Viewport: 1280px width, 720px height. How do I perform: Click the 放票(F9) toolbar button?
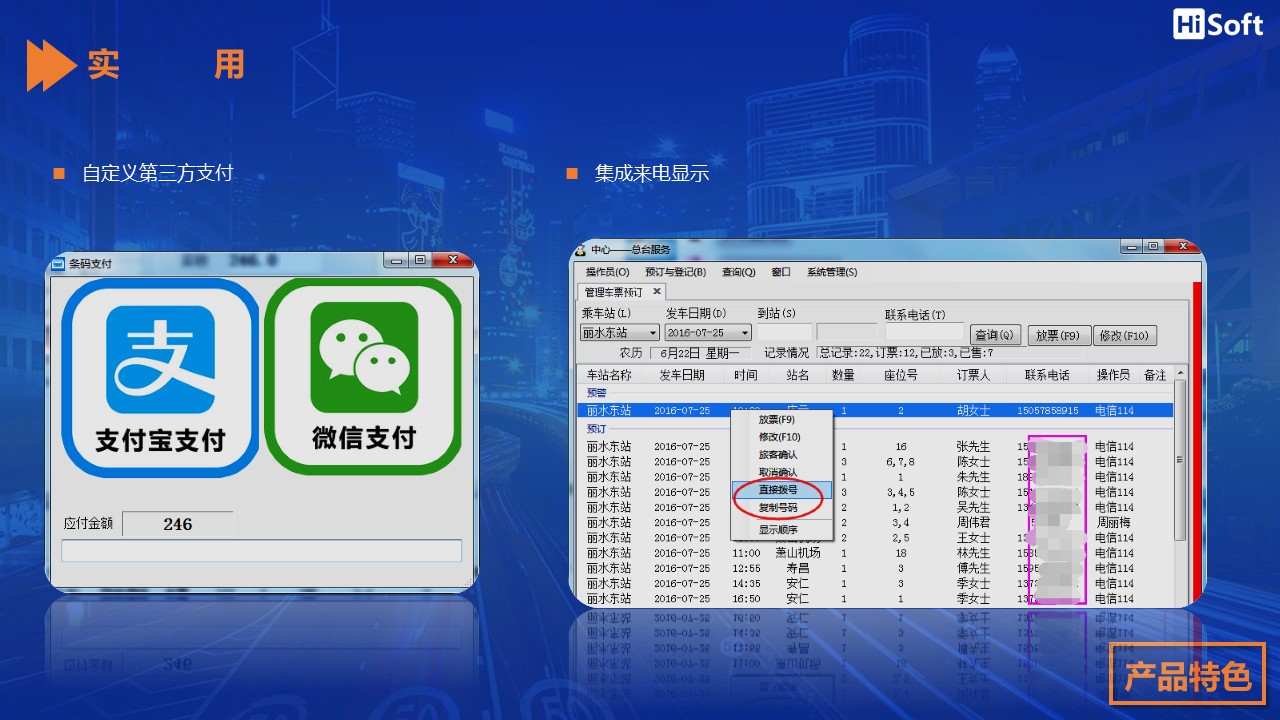pyautogui.click(x=1059, y=335)
